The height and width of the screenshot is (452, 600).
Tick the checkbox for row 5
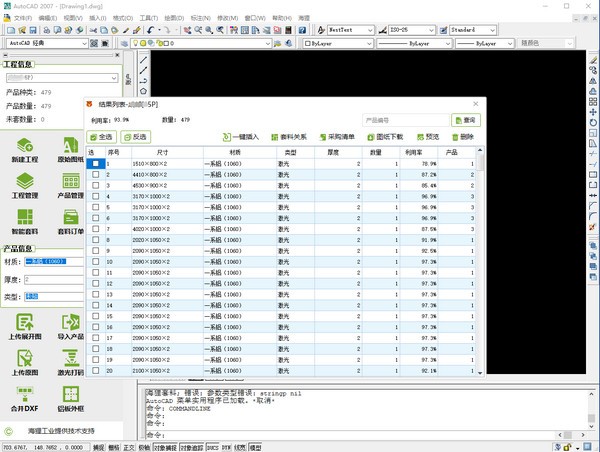coord(96,207)
